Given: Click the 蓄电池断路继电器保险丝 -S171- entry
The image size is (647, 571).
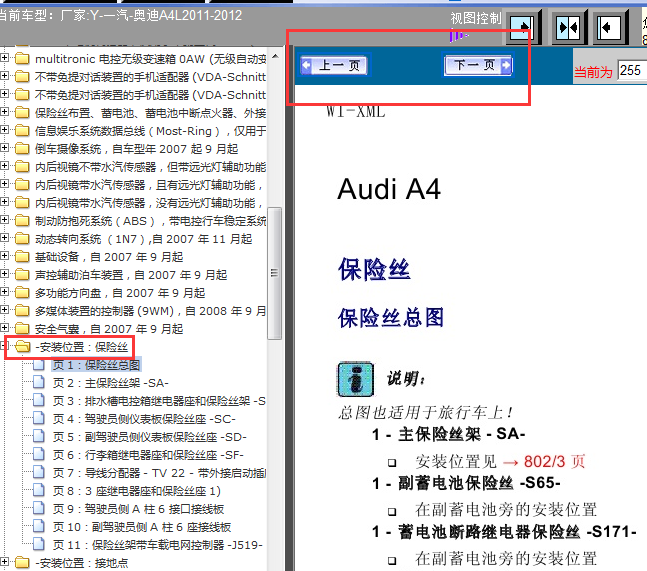Looking at the screenshot, I should tap(517, 531).
